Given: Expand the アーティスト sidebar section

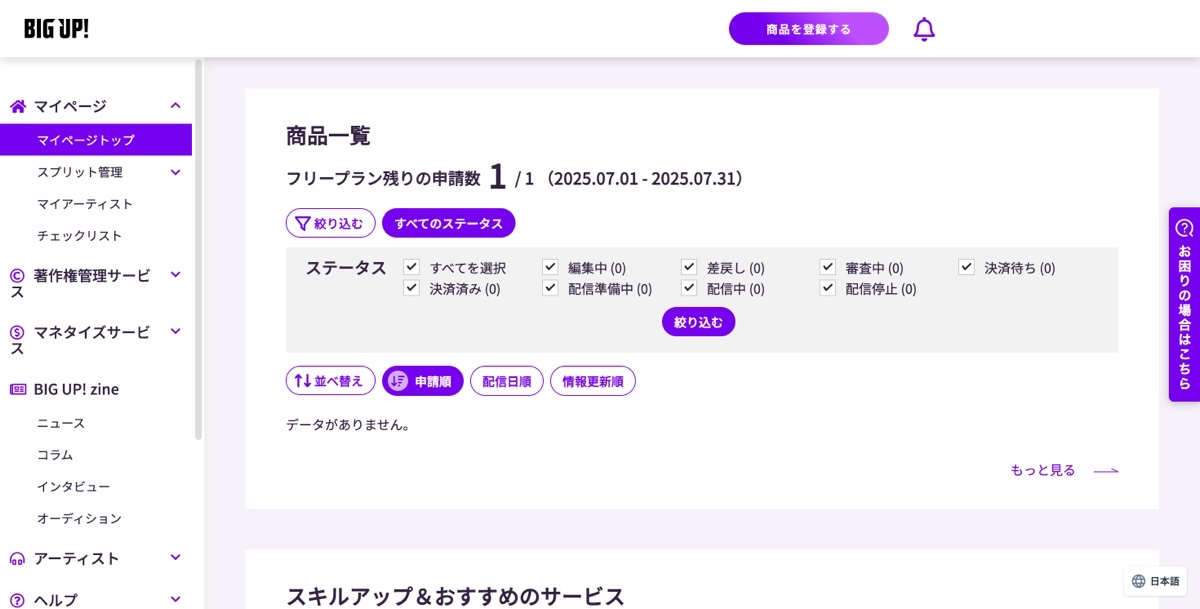Looking at the screenshot, I should pos(175,557).
